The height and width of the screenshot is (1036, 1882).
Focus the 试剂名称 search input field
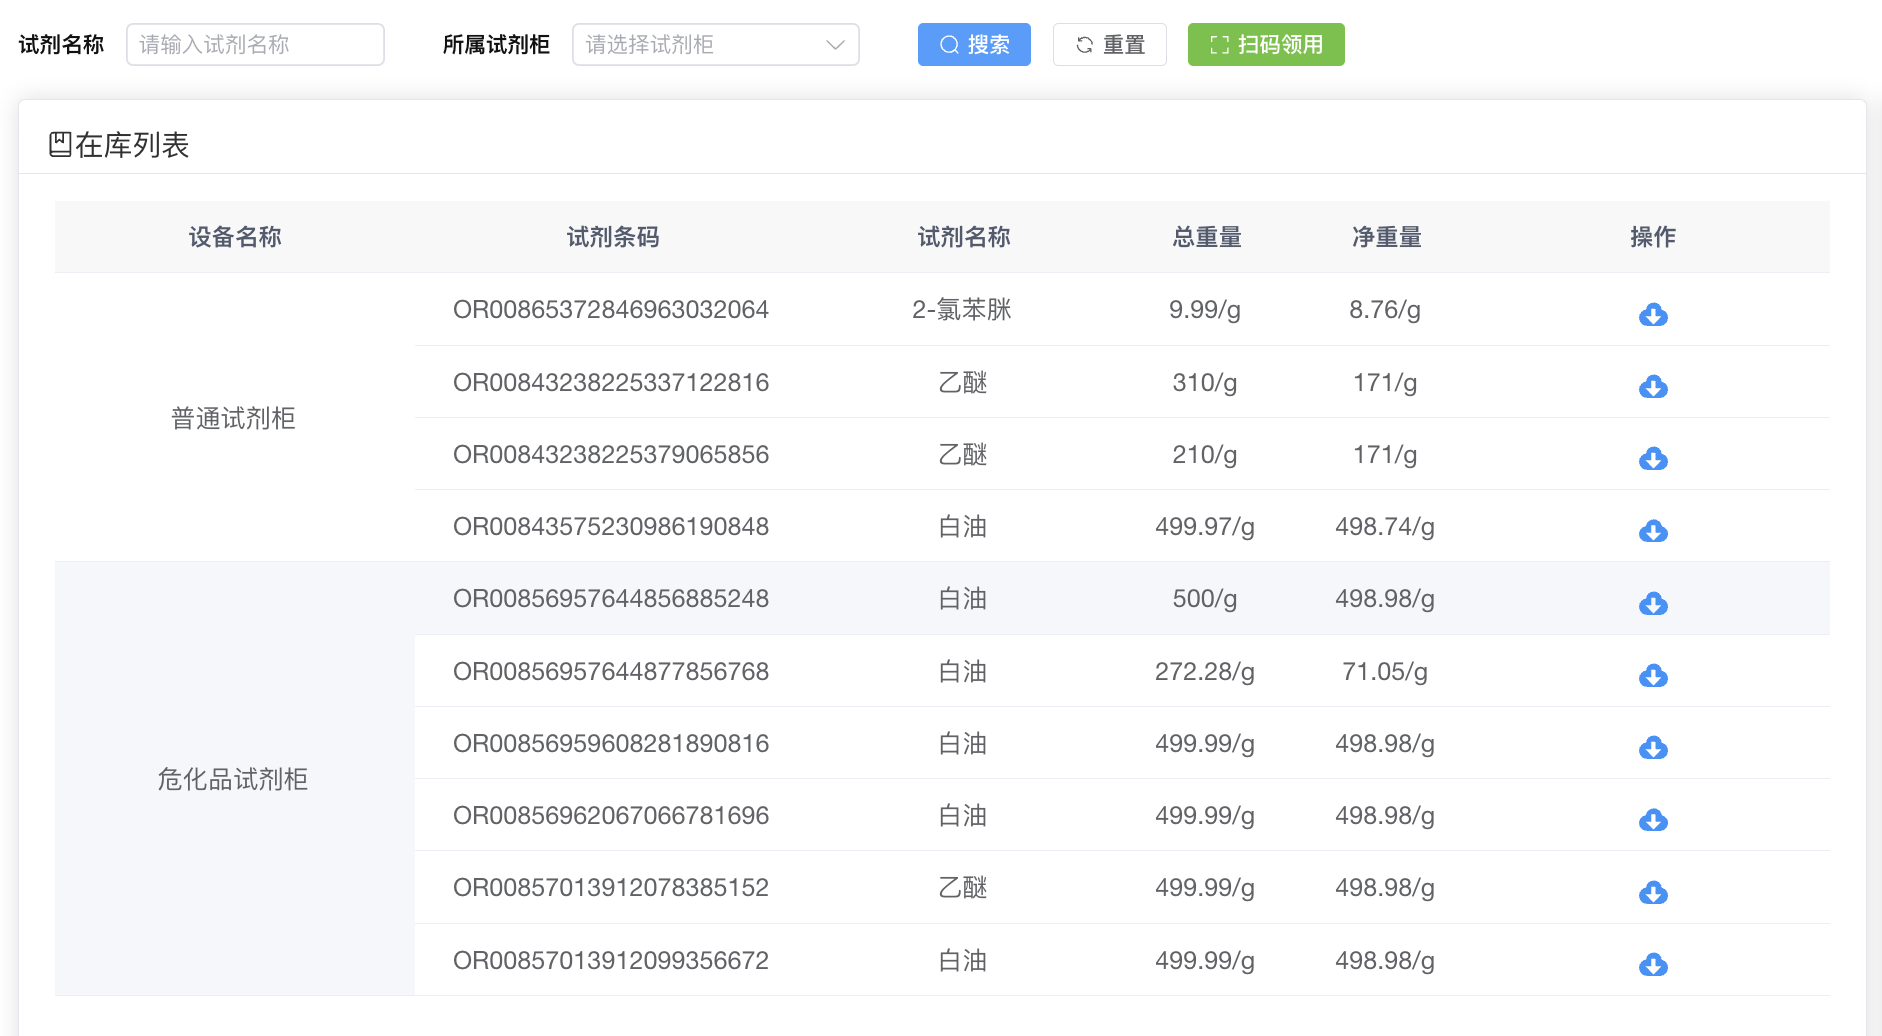(255, 45)
